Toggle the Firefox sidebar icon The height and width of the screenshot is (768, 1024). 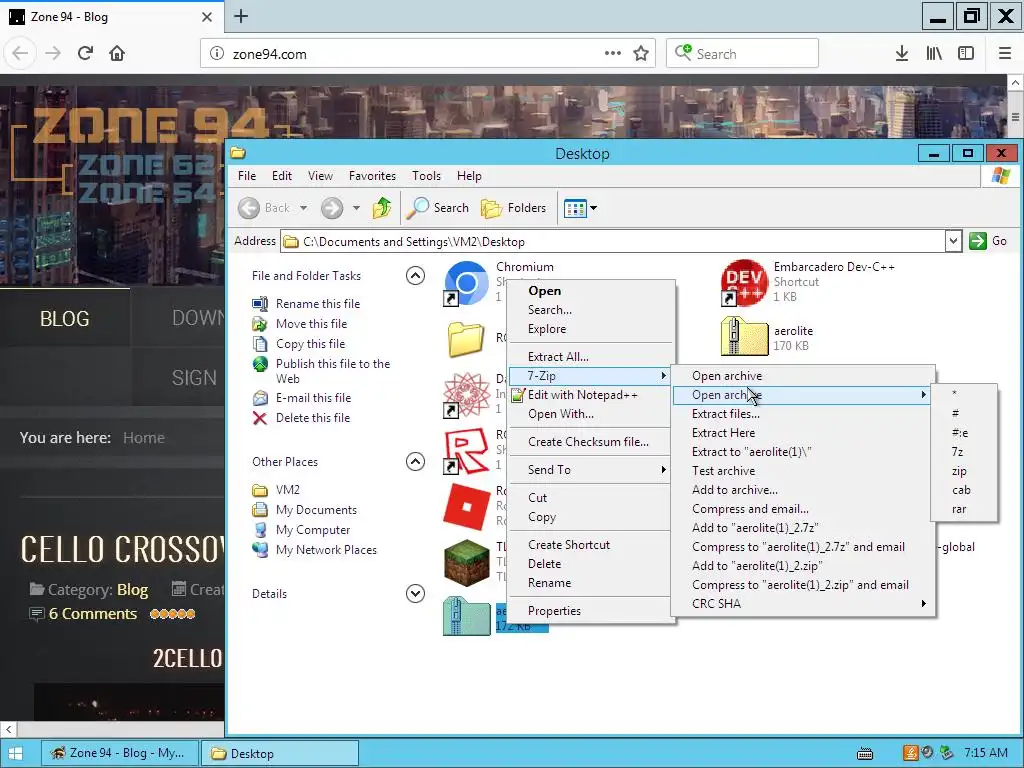(x=966, y=54)
